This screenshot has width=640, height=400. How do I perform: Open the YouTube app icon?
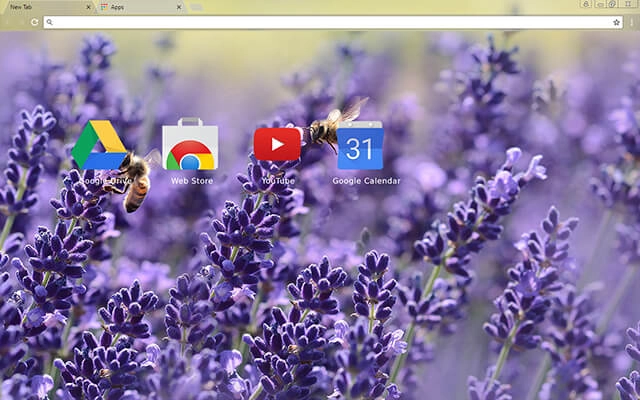pos(277,144)
